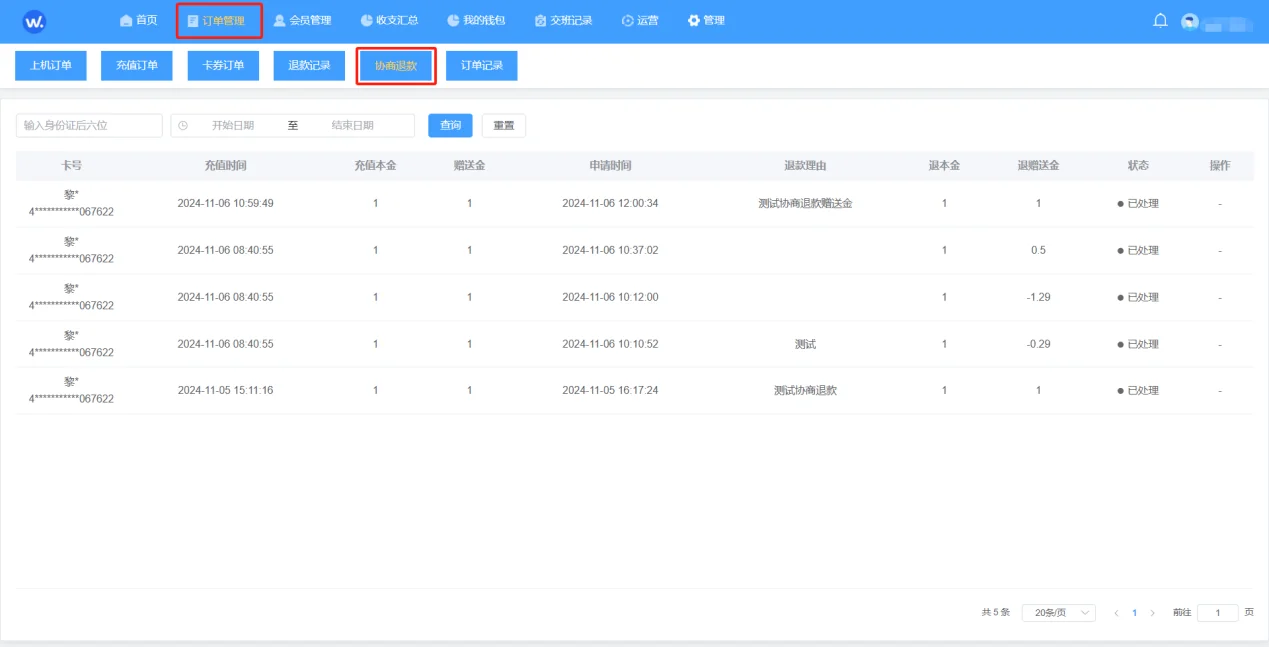Select reason 测试协商退款赠送金
Screen dimensions: 1269x647
[806, 203]
